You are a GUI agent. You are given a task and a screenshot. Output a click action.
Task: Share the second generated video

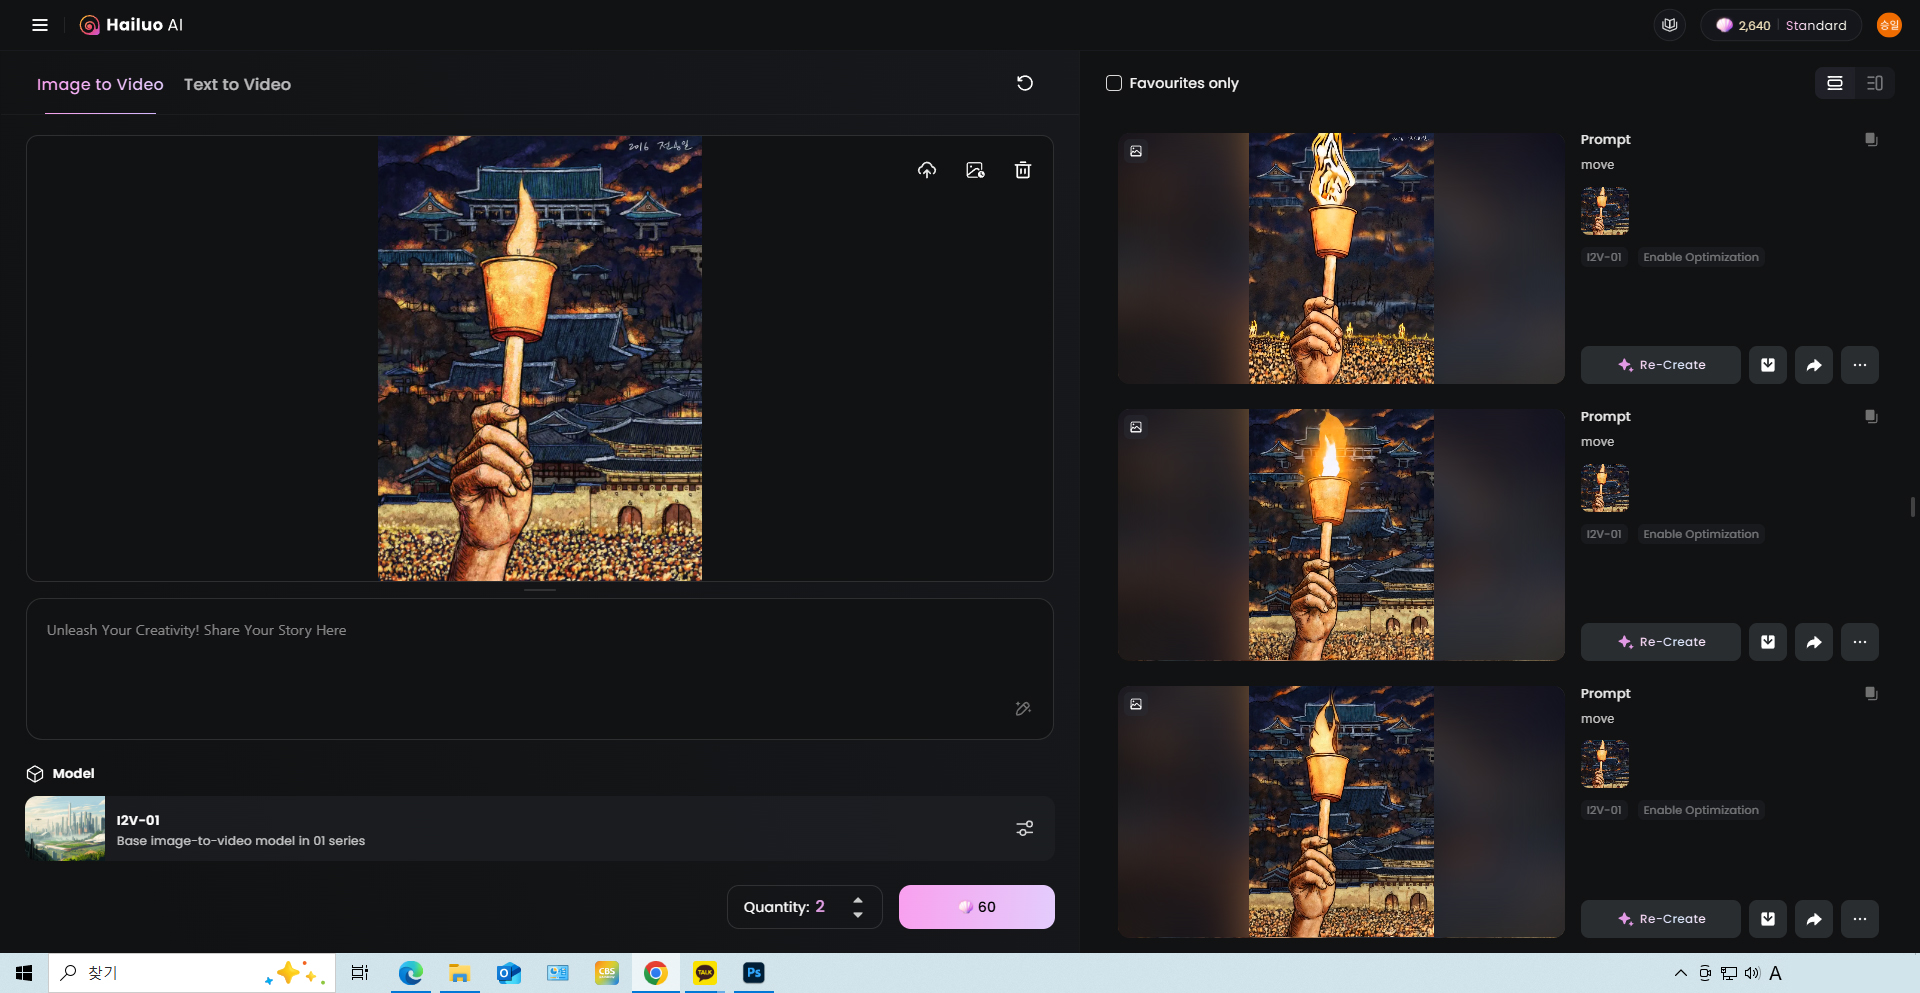click(x=1814, y=642)
